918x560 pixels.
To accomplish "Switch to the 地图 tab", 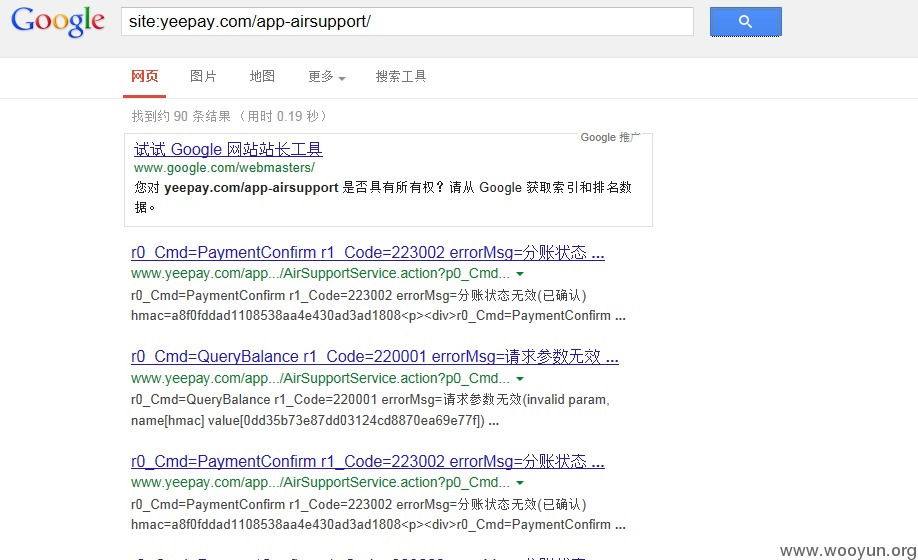I will [x=262, y=76].
